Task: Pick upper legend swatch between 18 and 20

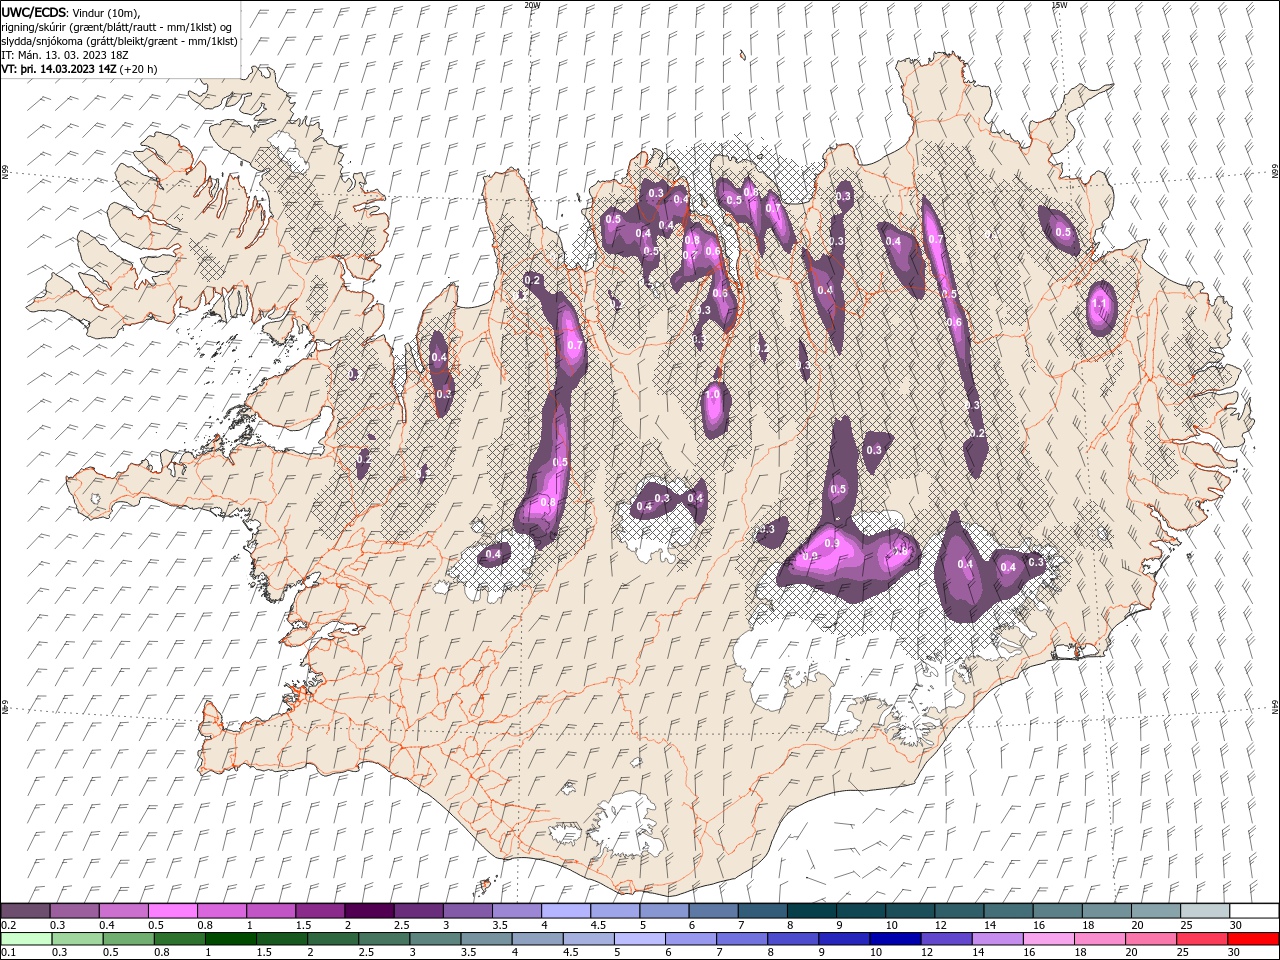Action: click(x=1106, y=911)
